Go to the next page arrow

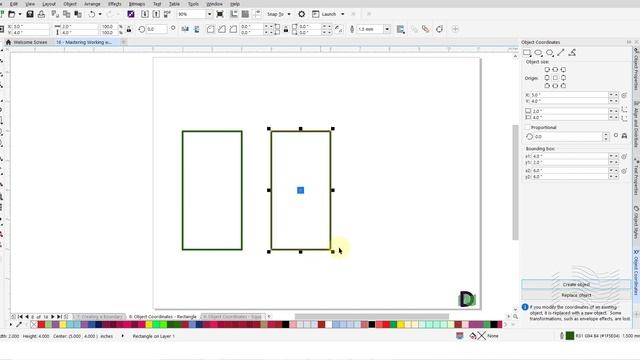53,317
